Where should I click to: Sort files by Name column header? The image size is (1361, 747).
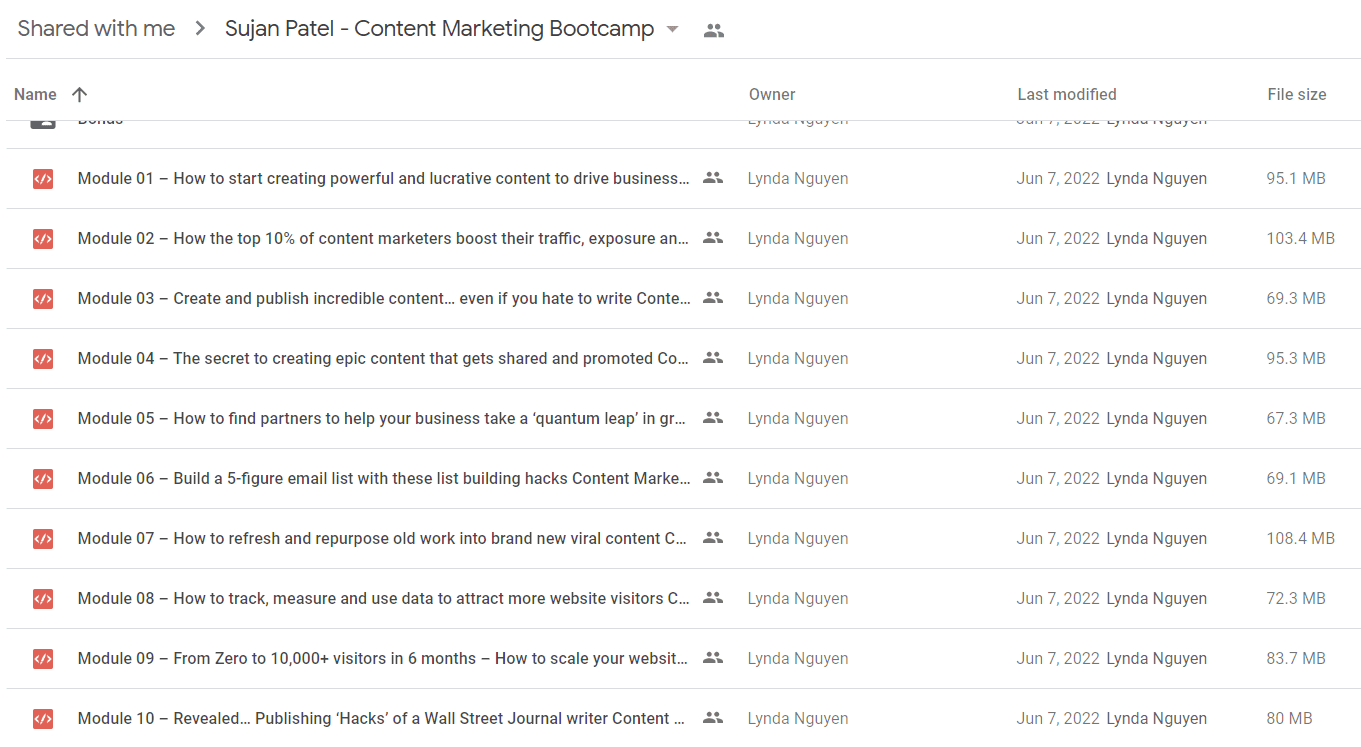(35, 94)
